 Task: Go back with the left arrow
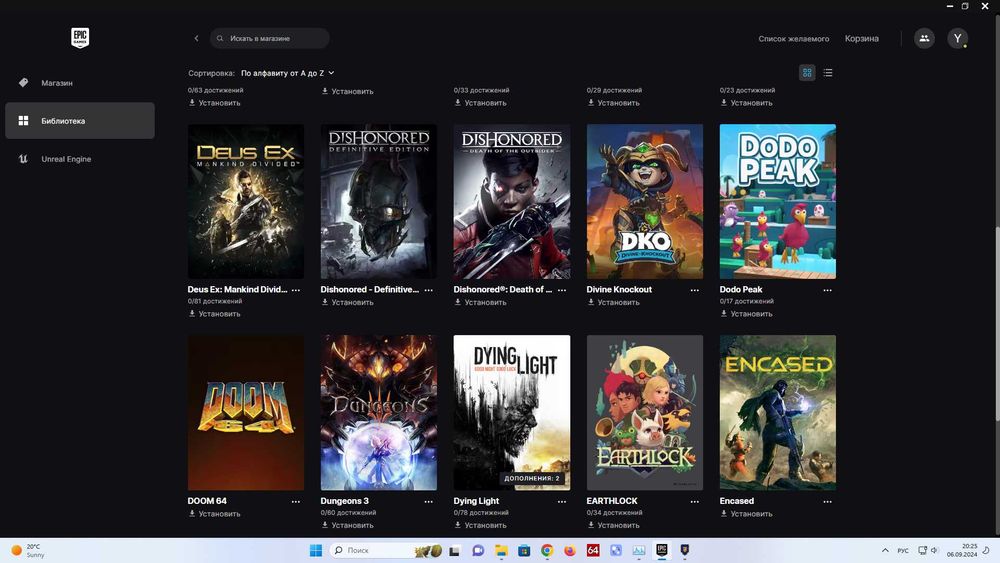coord(196,38)
